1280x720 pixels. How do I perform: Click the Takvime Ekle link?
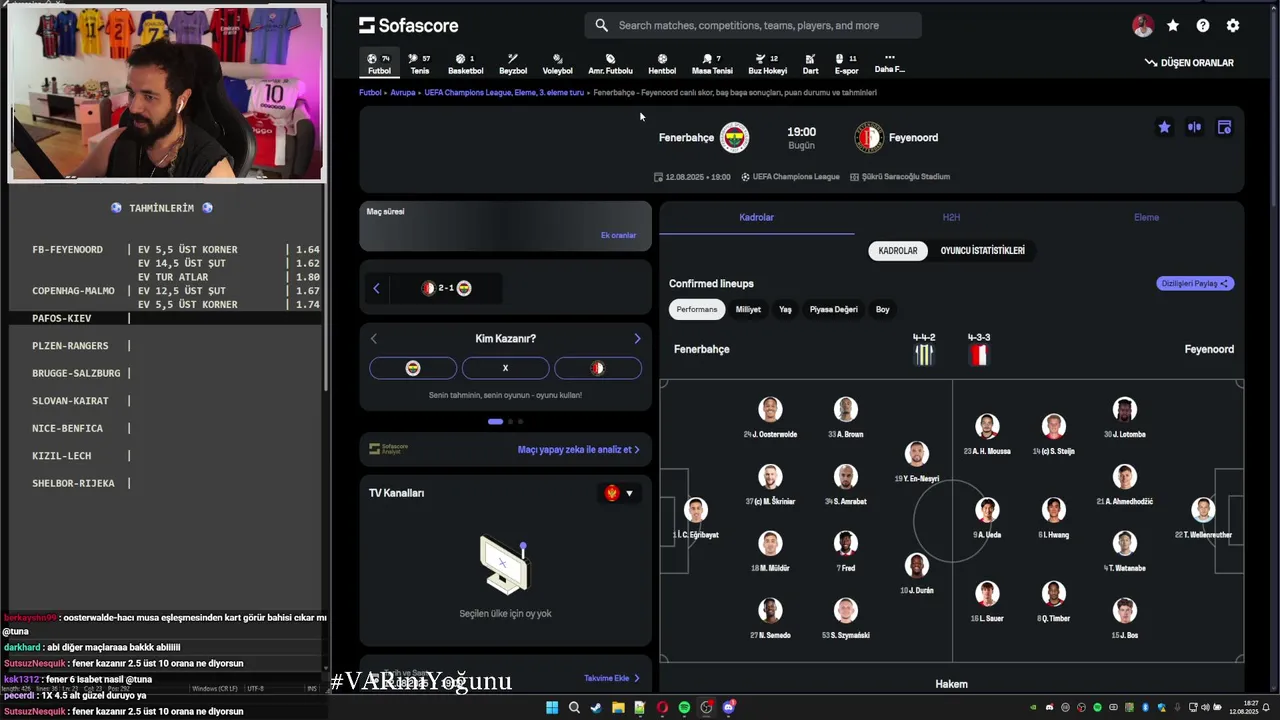(611, 678)
